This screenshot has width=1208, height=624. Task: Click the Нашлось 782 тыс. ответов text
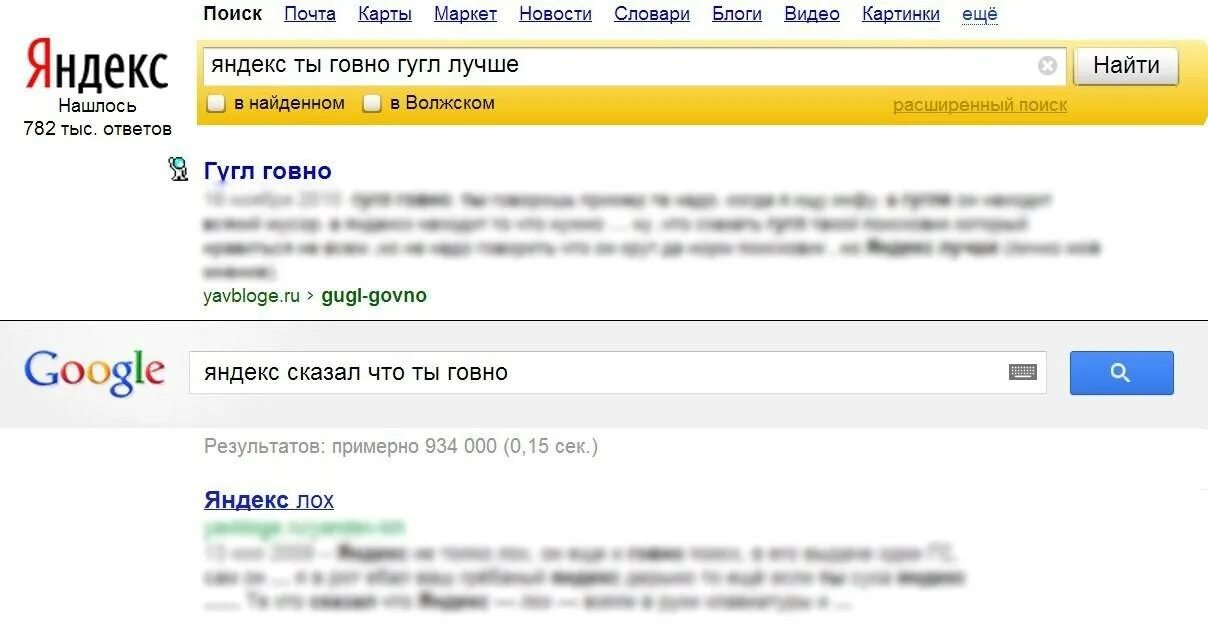(97, 117)
